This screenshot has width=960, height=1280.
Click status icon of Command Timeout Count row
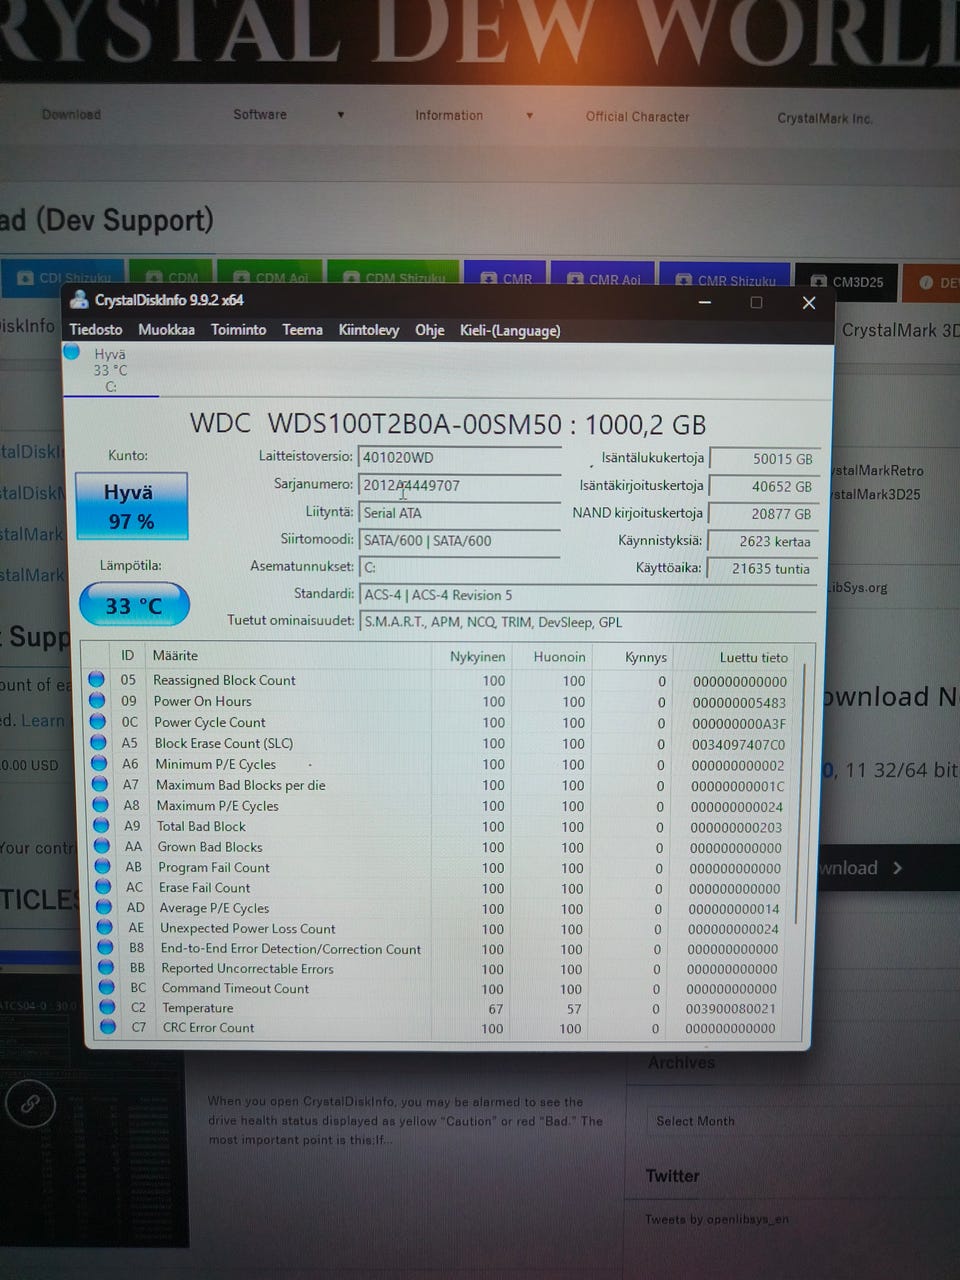(107, 987)
